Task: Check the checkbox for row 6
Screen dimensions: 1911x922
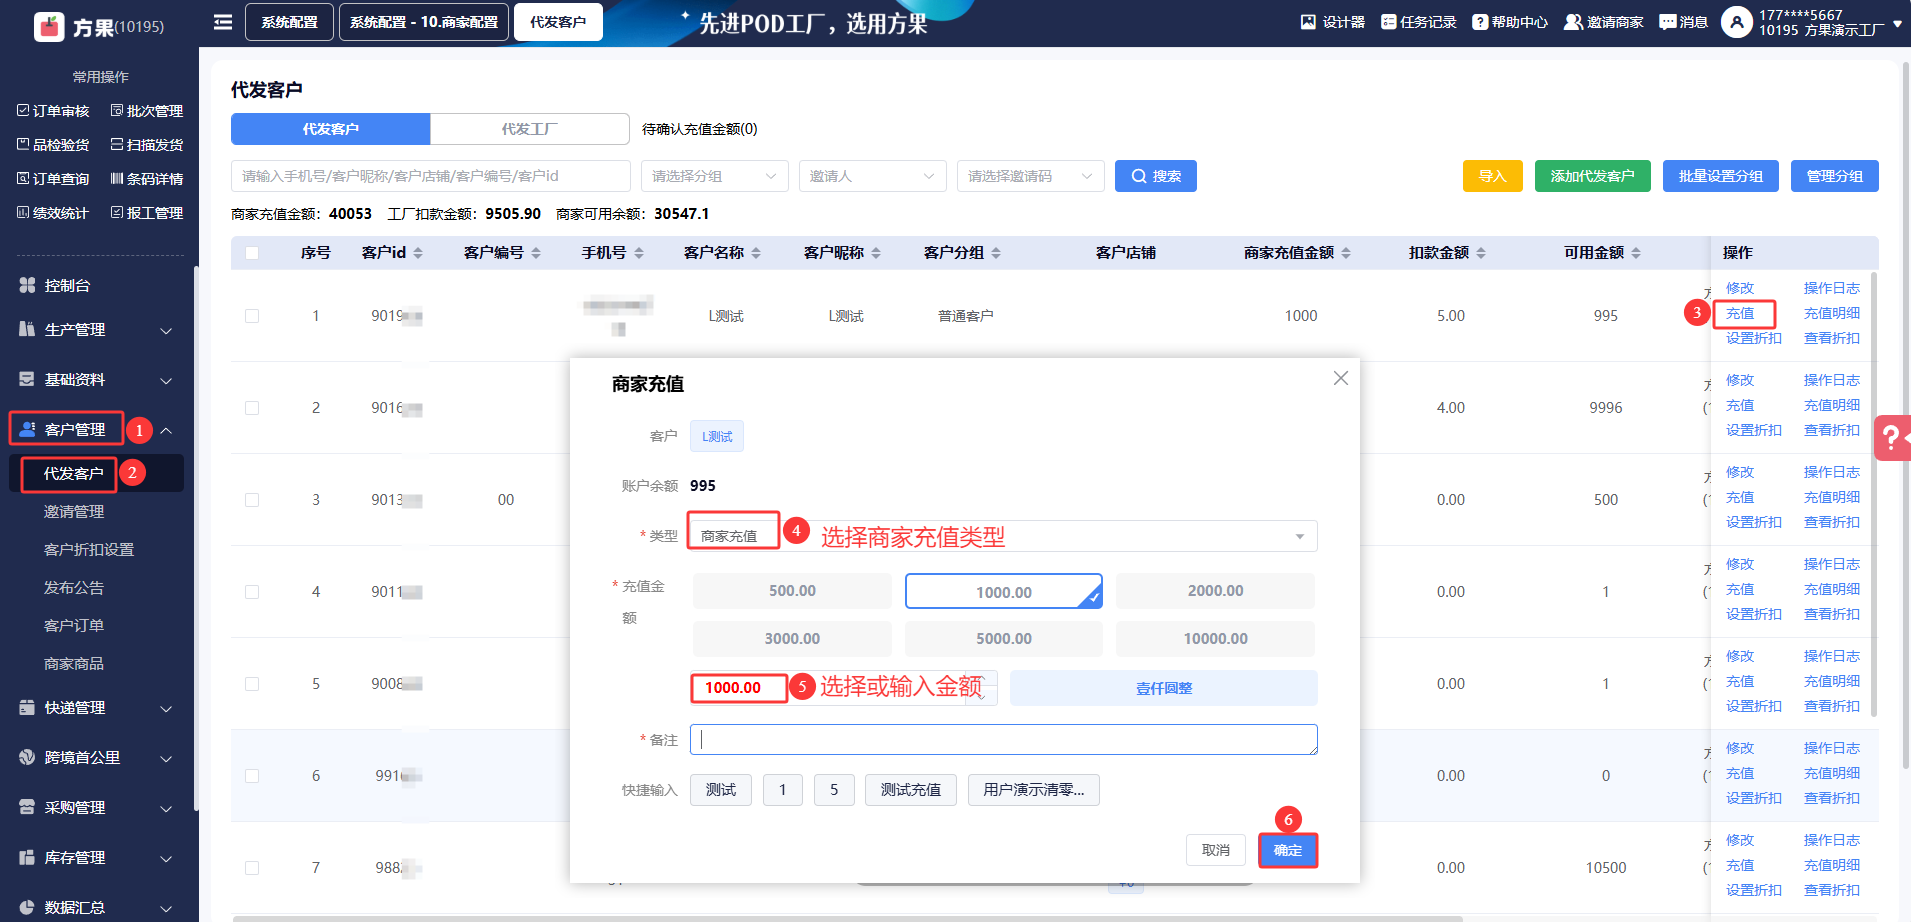Action: [252, 776]
